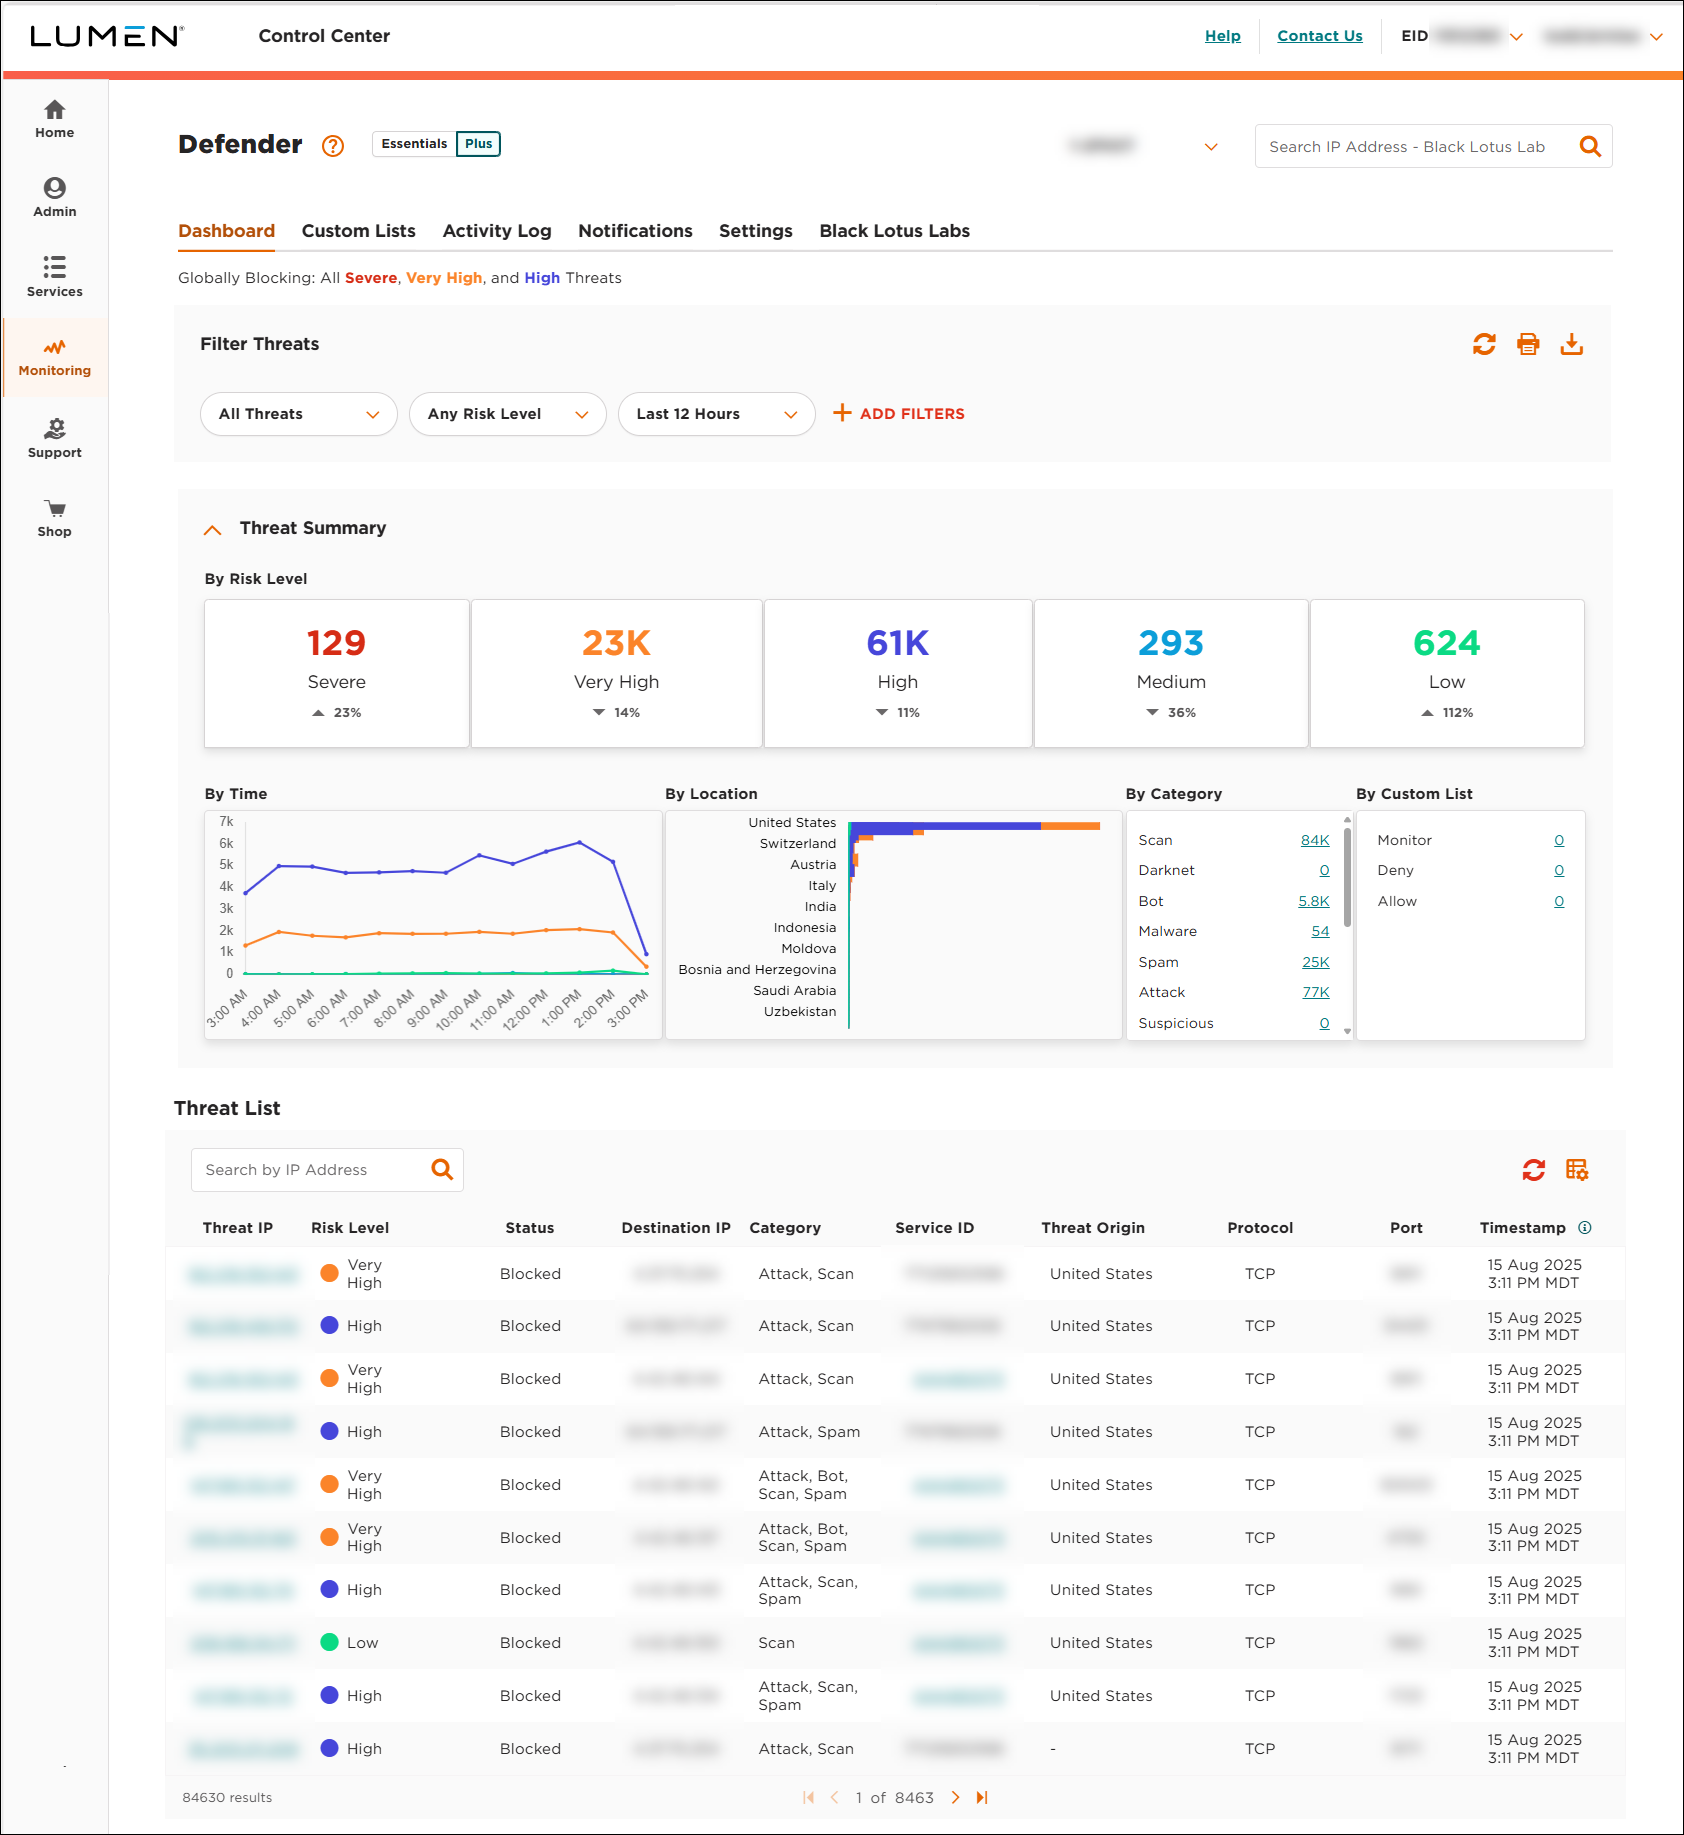Go to the first results page
Viewport: 1684px width, 1835px height.
[x=808, y=1797]
